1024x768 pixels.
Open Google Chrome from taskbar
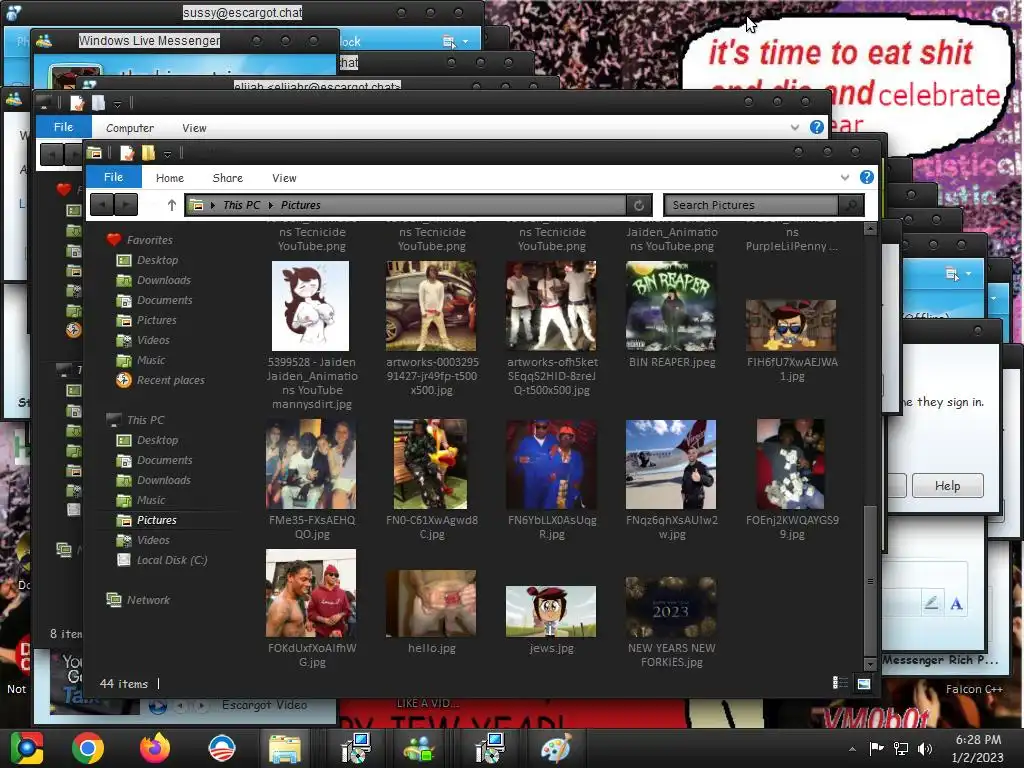click(88, 748)
